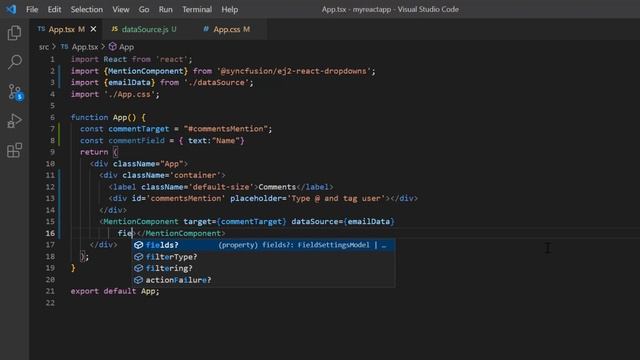This screenshot has width=640, height=360.
Task: Select the actionFailure? autocomplete suggestion
Action: click(x=264, y=280)
